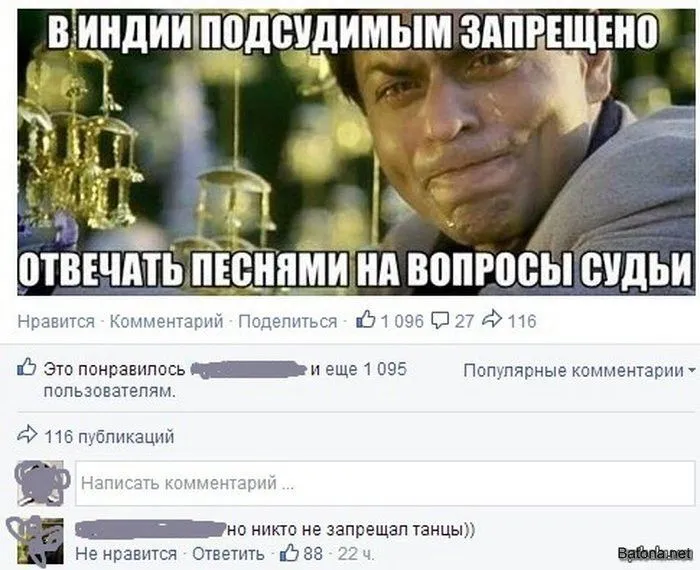Click the thumbs-up icon beside 1 096
This screenshot has width=700, height=570.
[x=366, y=320]
